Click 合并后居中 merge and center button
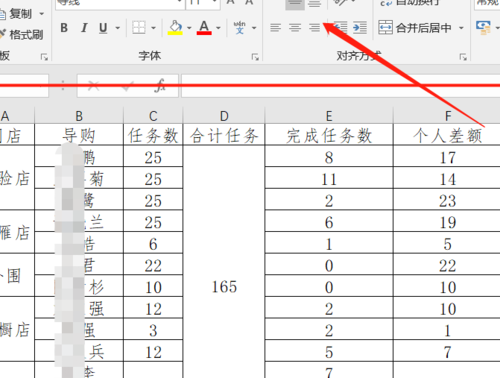500x378 pixels. (415, 28)
